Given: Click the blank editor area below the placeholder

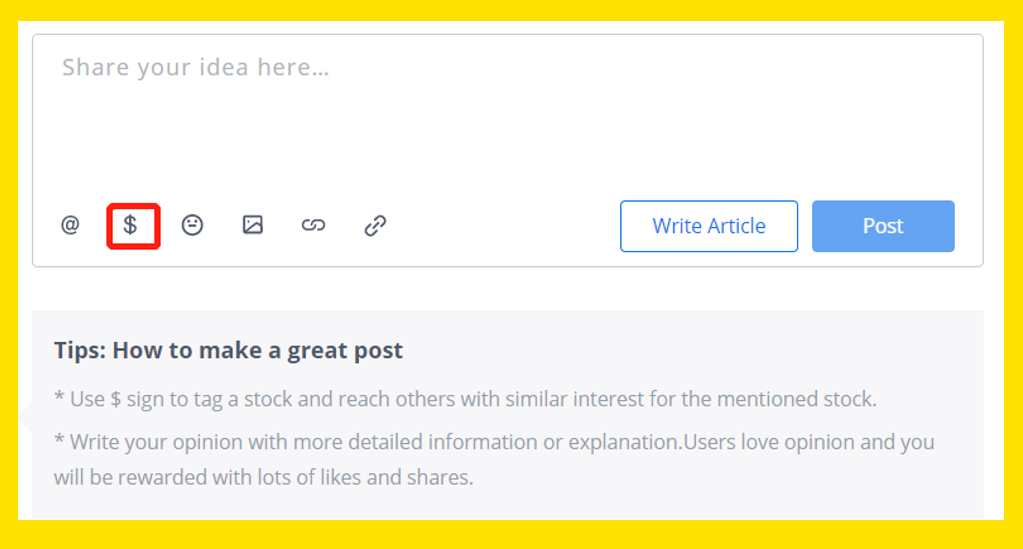Looking at the screenshot, I should [x=508, y=137].
